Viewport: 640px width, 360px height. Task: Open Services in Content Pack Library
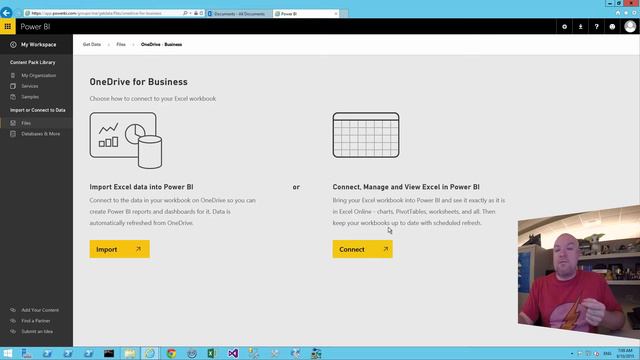point(30,86)
